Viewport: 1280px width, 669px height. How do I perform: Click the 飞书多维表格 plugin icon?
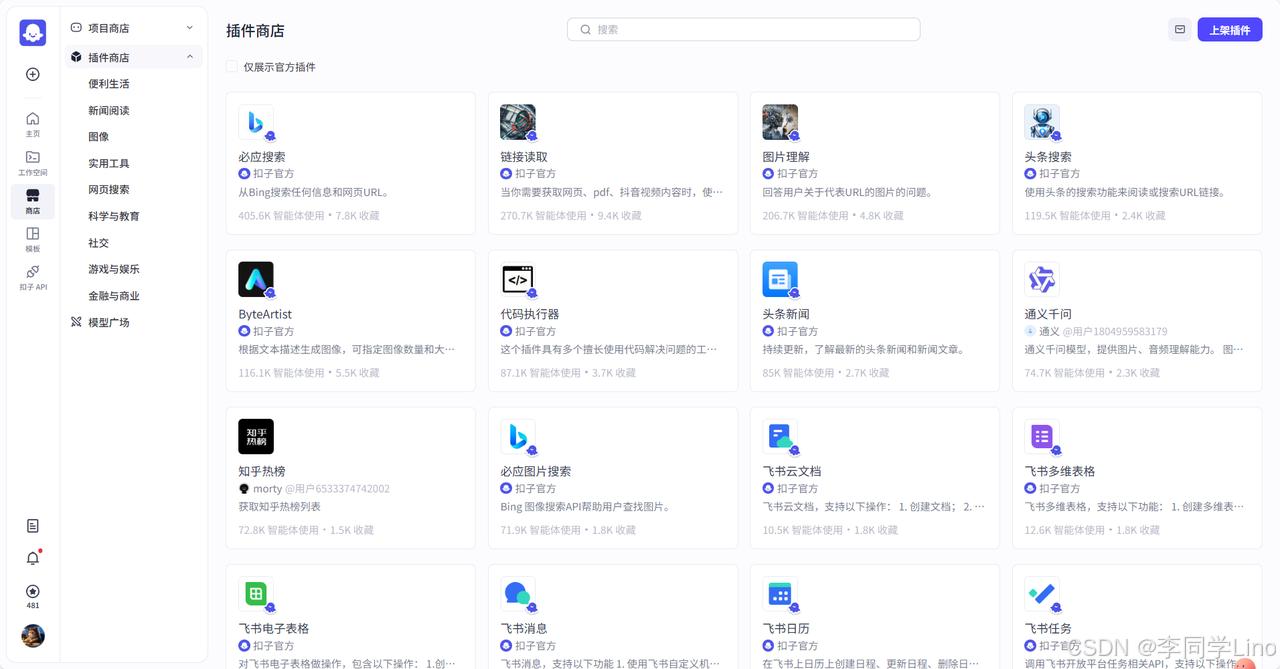(1042, 437)
